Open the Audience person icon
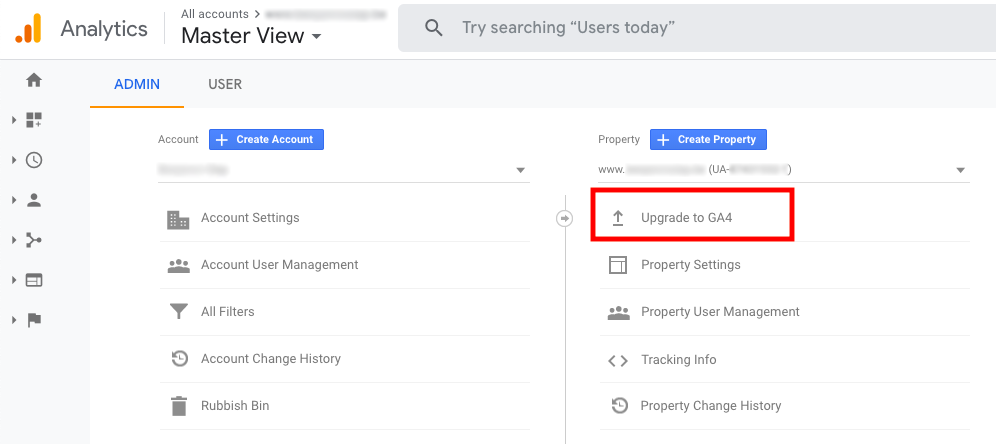 click(x=34, y=200)
